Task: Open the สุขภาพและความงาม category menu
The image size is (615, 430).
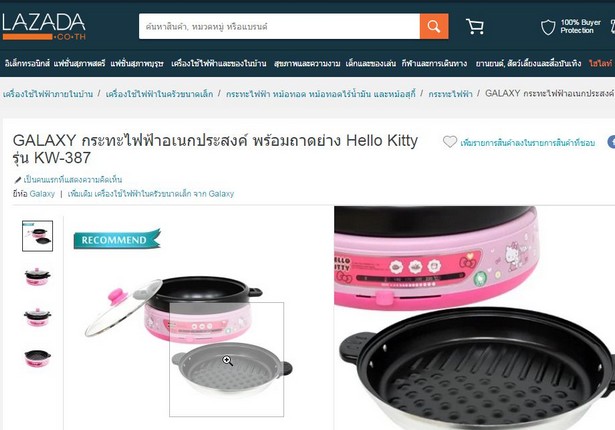Action: 307,63
